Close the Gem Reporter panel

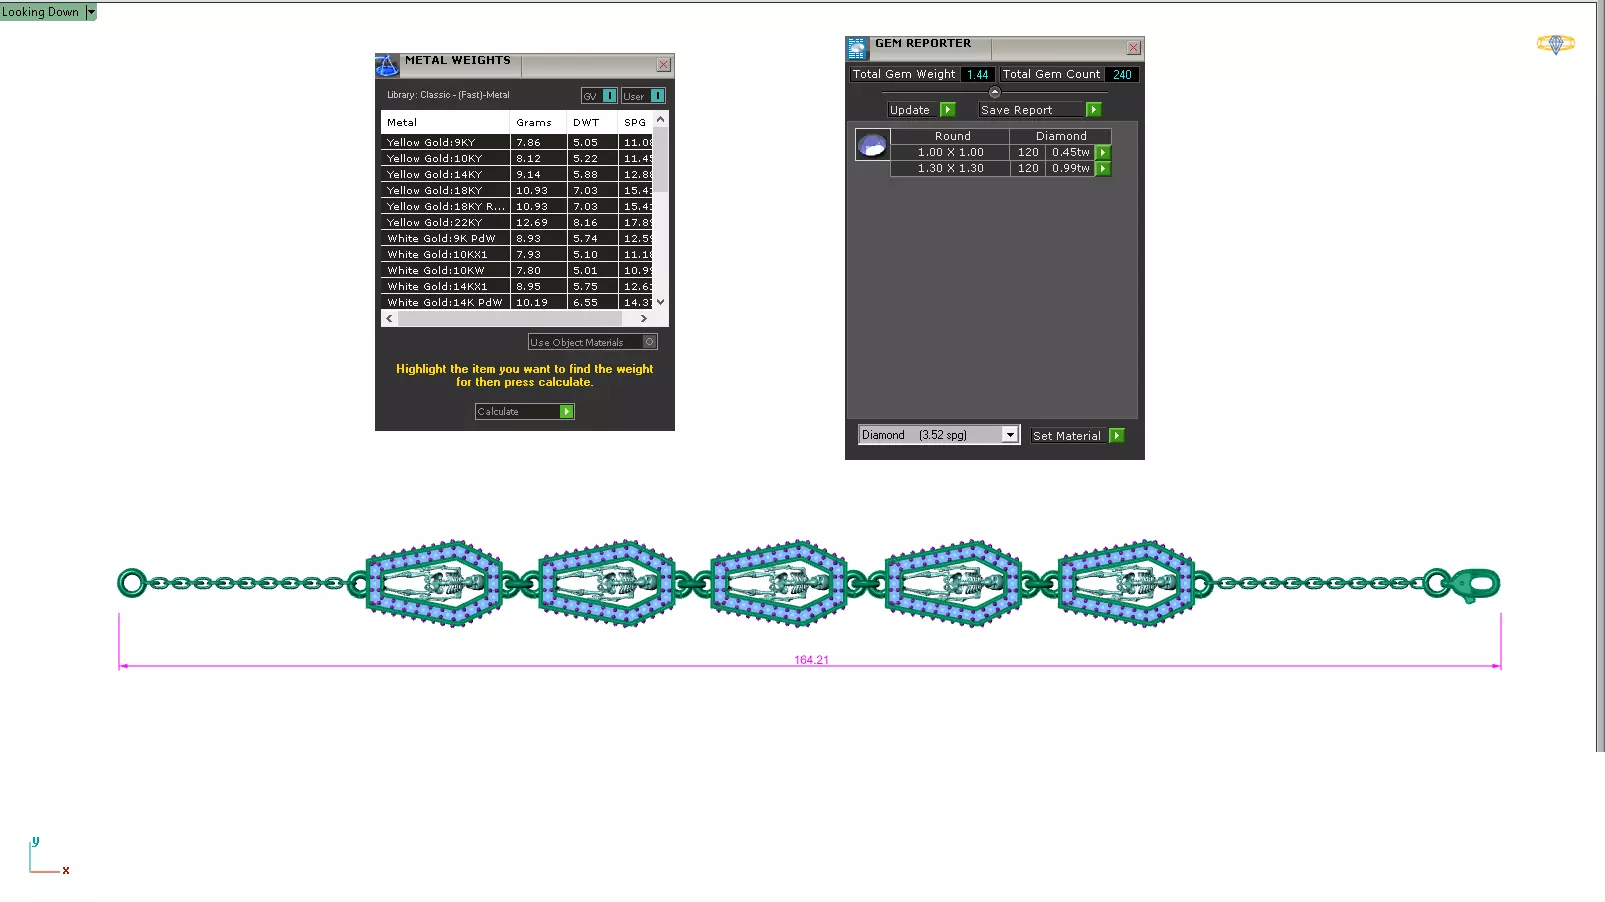coord(1133,48)
